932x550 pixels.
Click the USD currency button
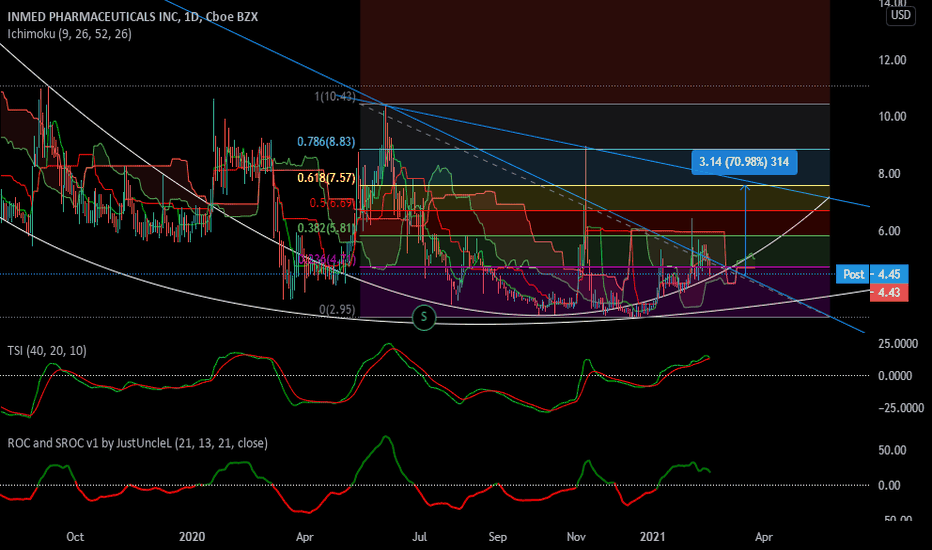tap(900, 15)
